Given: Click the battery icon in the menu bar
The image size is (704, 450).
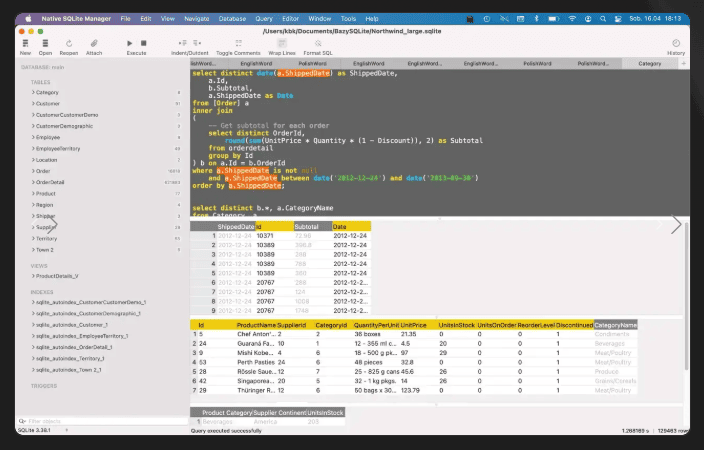Looking at the screenshot, I should [x=554, y=19].
